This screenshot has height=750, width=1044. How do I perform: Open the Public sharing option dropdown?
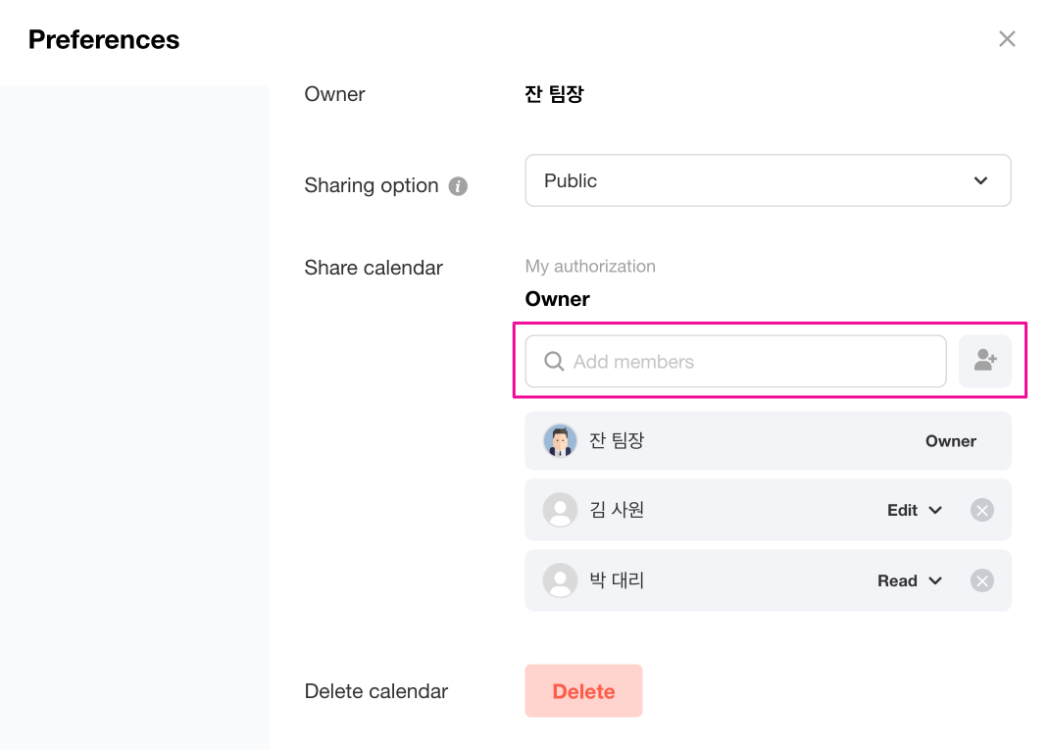[767, 181]
